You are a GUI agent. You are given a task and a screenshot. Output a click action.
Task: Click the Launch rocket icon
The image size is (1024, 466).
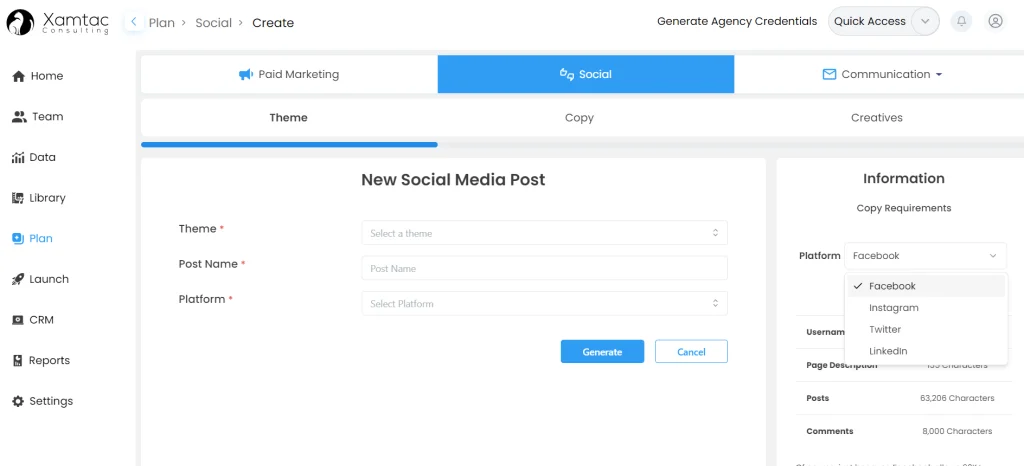point(18,280)
